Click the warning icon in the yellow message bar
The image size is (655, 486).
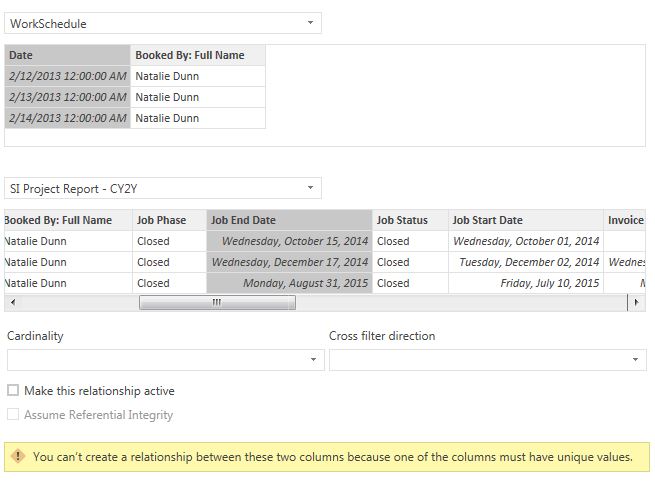tap(18, 456)
